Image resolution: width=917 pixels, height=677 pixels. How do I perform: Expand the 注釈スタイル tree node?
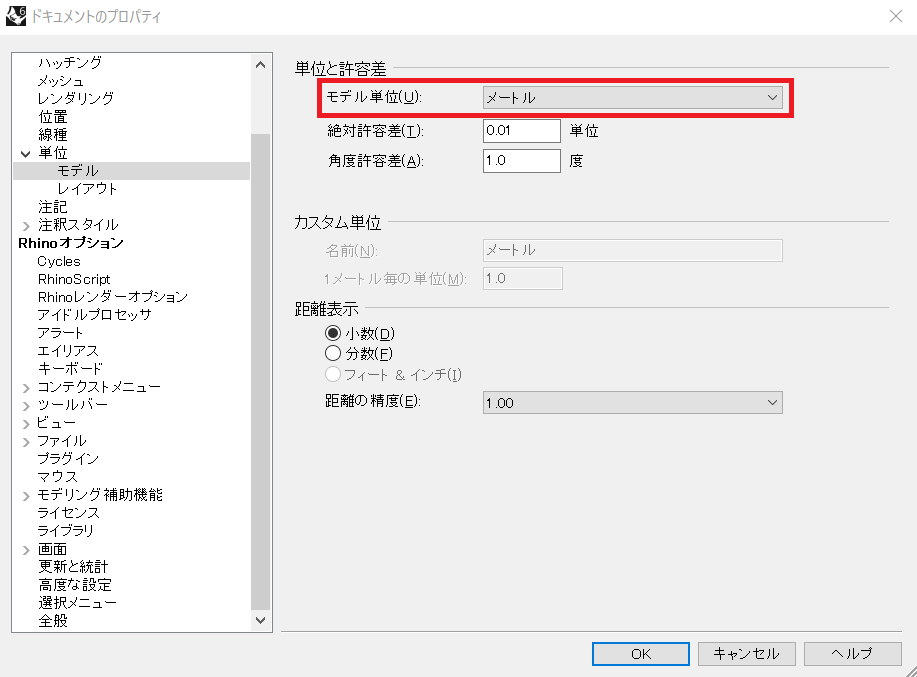pyautogui.click(x=26, y=226)
